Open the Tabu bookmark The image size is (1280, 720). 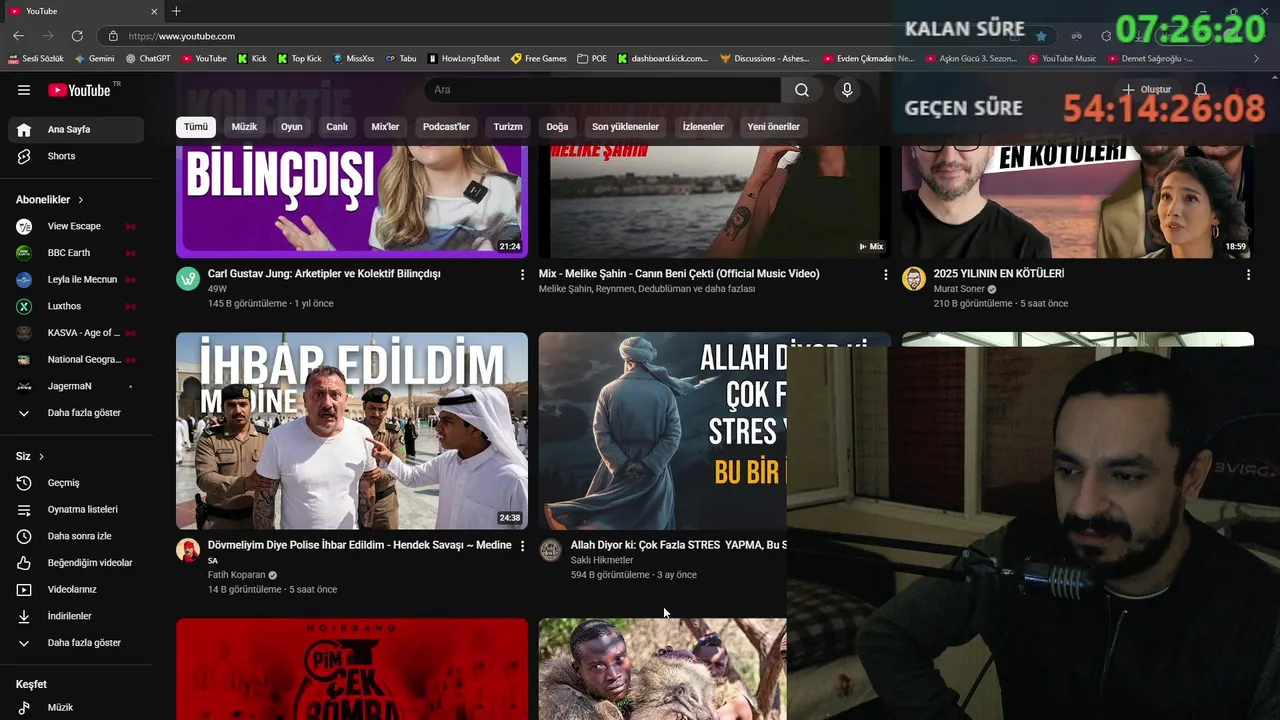(401, 59)
